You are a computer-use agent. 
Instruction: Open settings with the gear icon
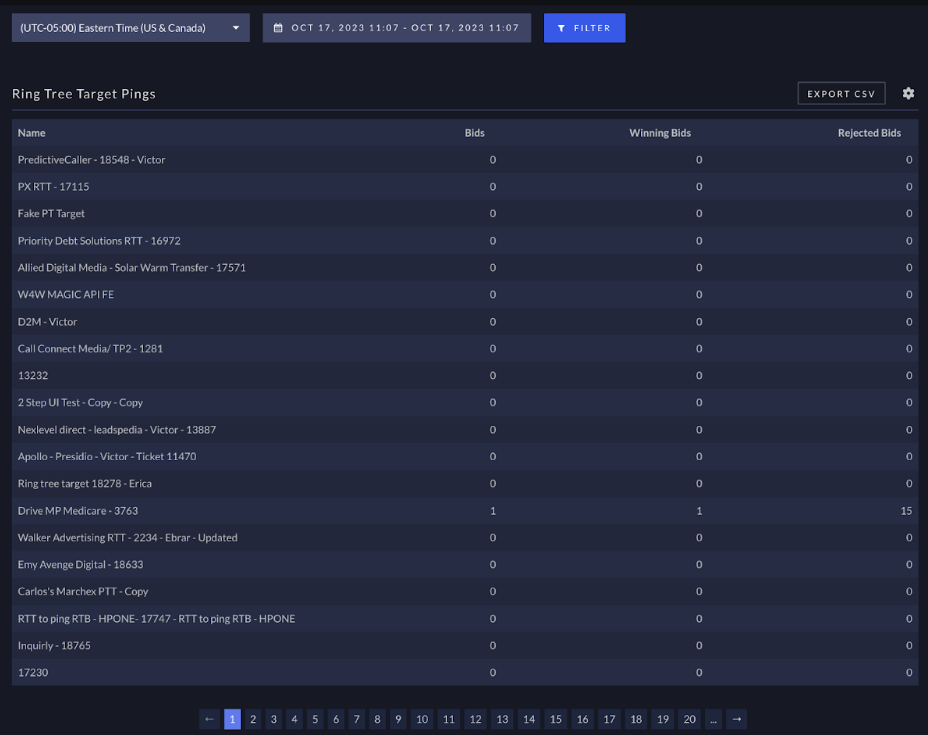coord(908,93)
